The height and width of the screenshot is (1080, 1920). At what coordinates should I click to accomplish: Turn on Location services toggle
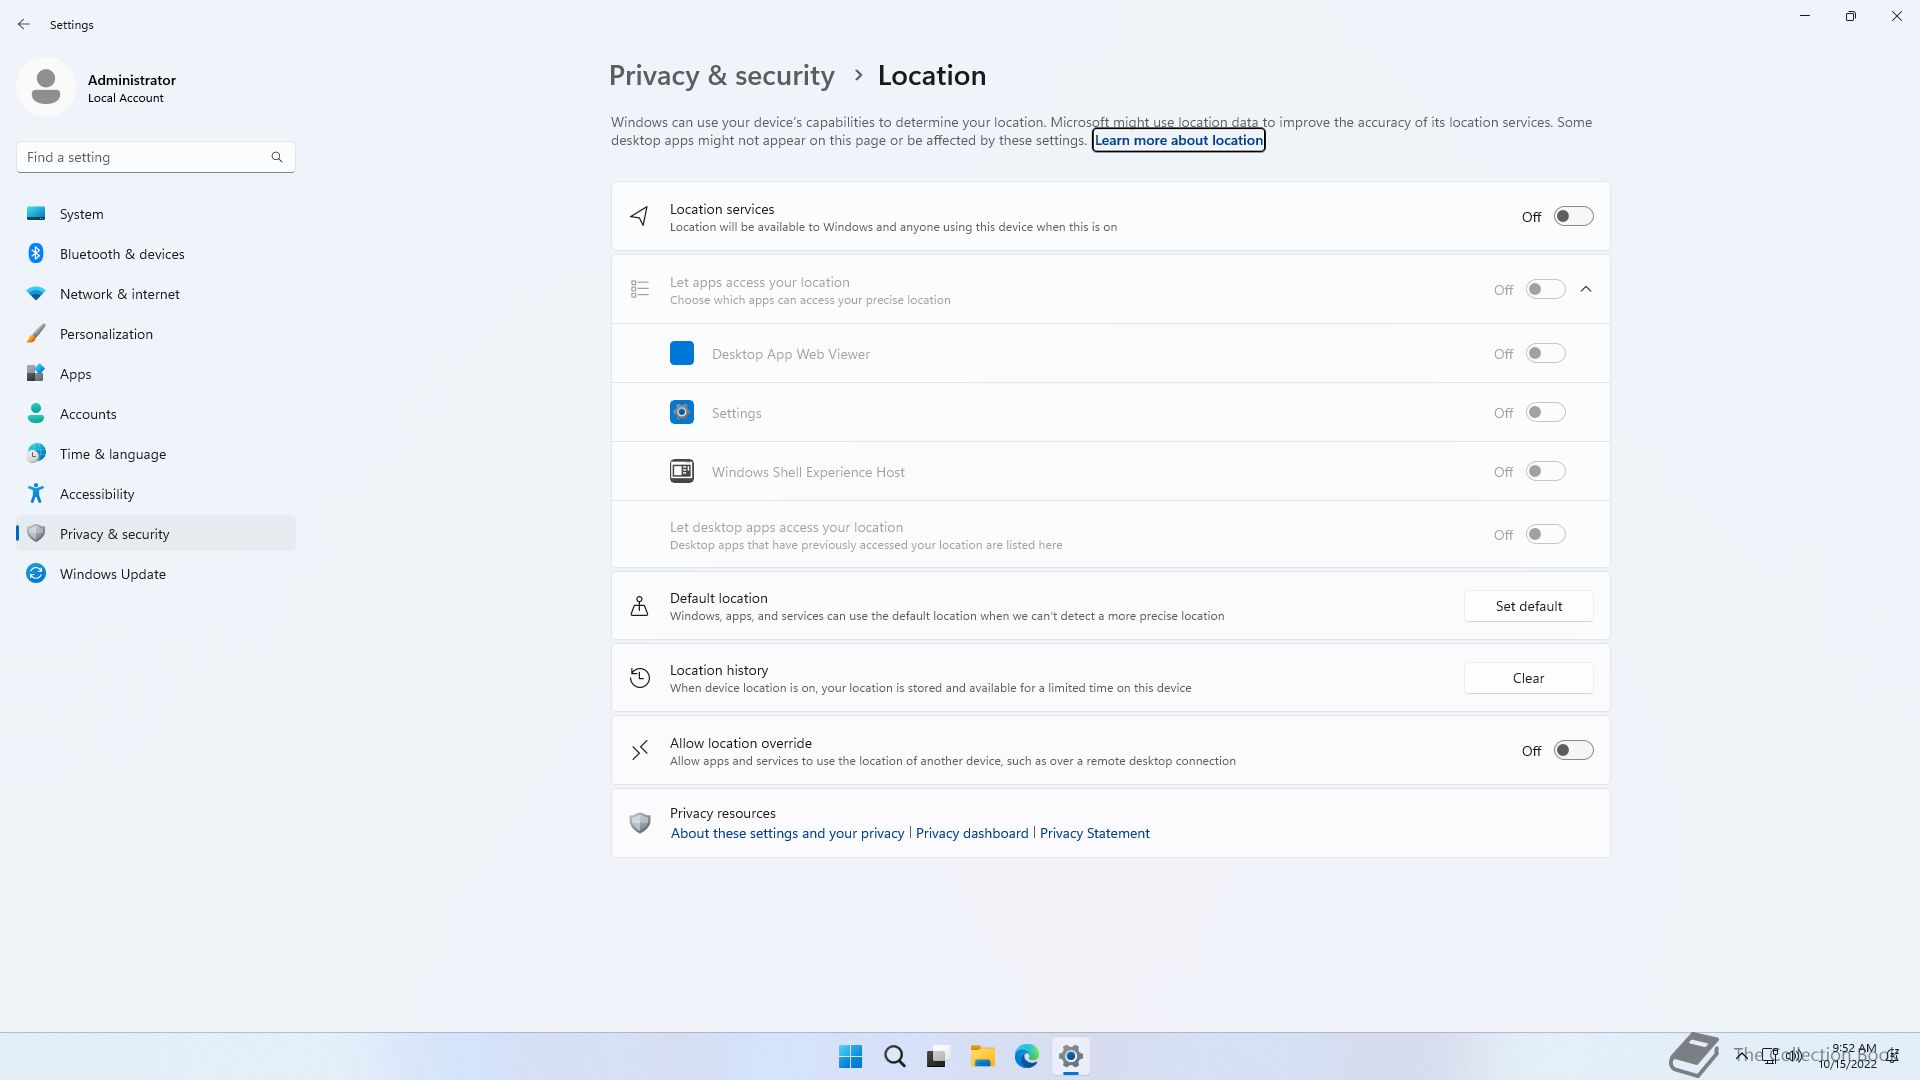(x=1573, y=217)
